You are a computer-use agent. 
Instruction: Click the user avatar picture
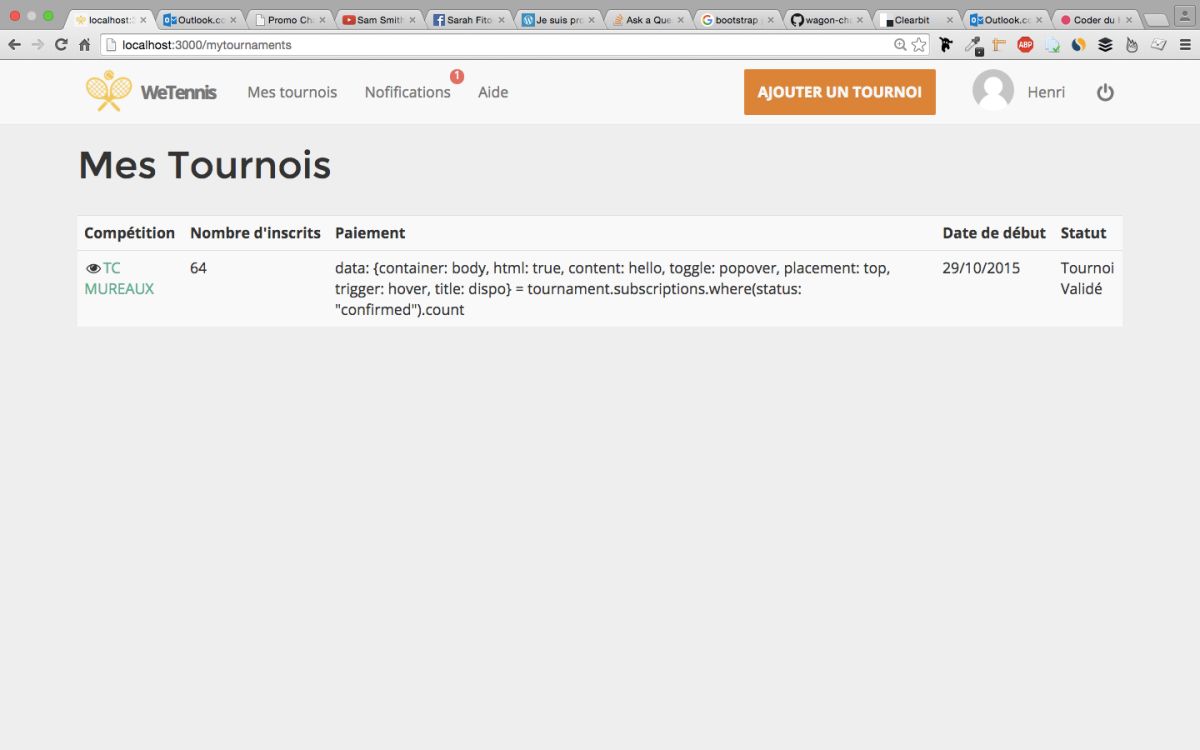coord(993,90)
